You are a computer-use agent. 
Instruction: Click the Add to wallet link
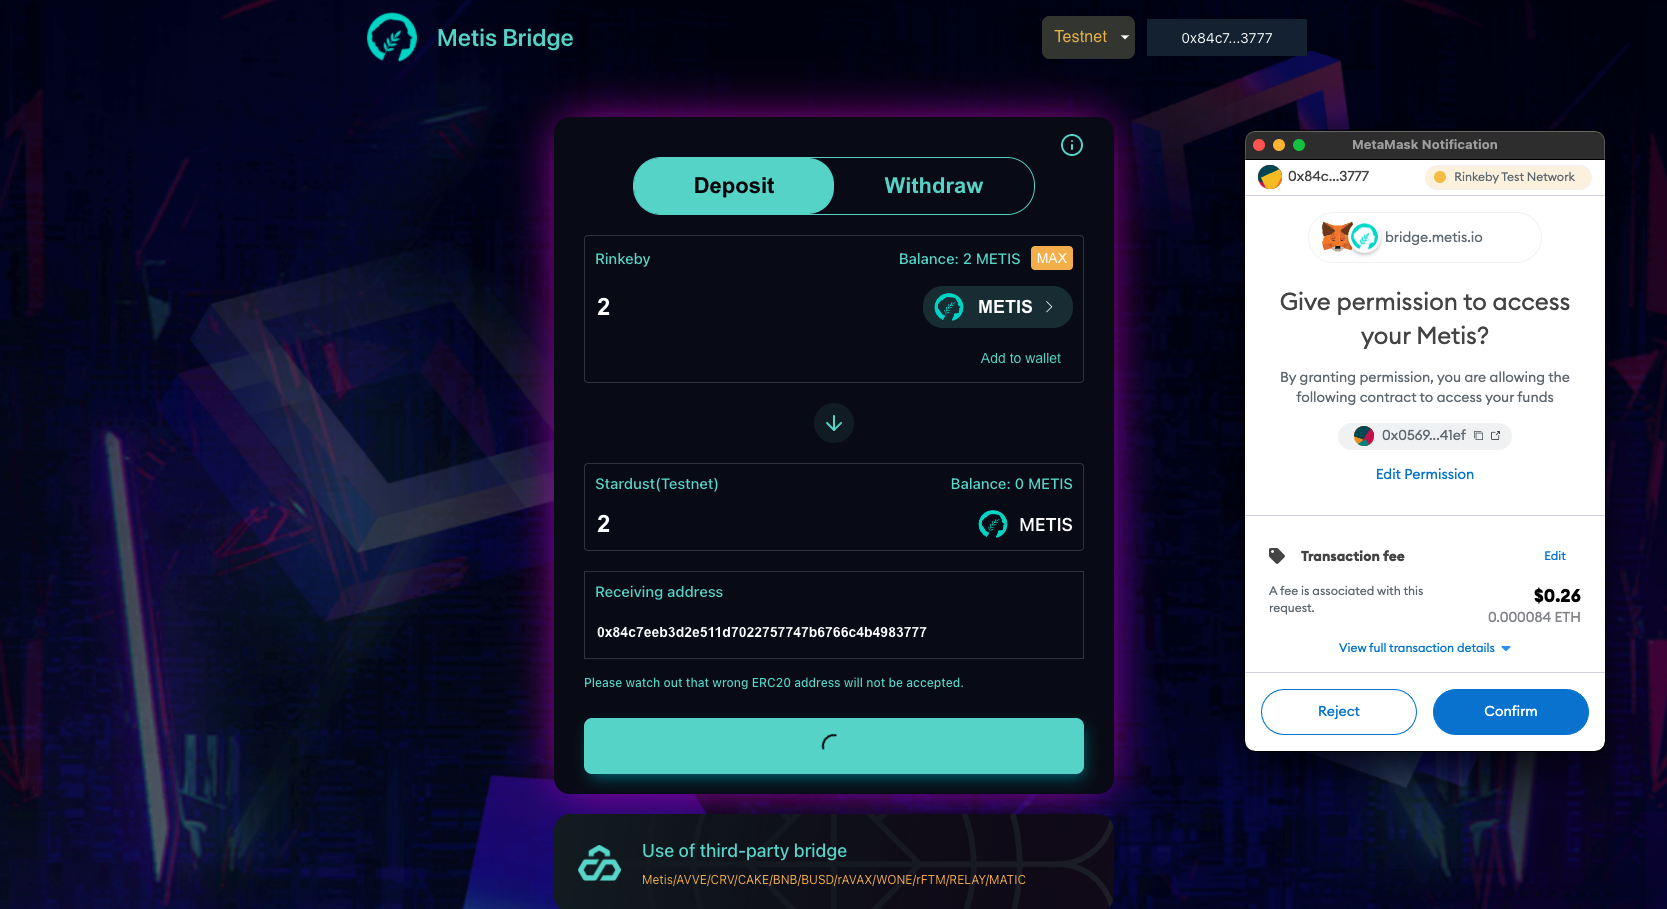coord(1021,358)
